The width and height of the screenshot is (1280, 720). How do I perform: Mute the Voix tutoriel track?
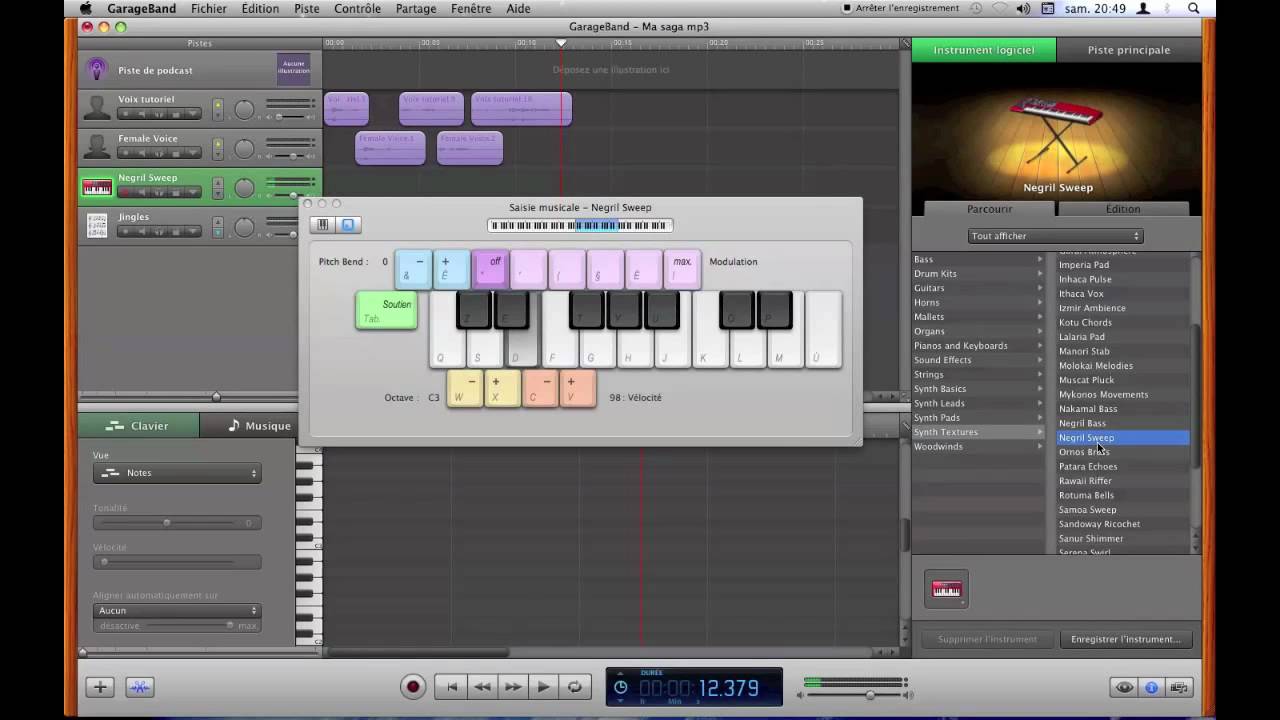(x=142, y=114)
